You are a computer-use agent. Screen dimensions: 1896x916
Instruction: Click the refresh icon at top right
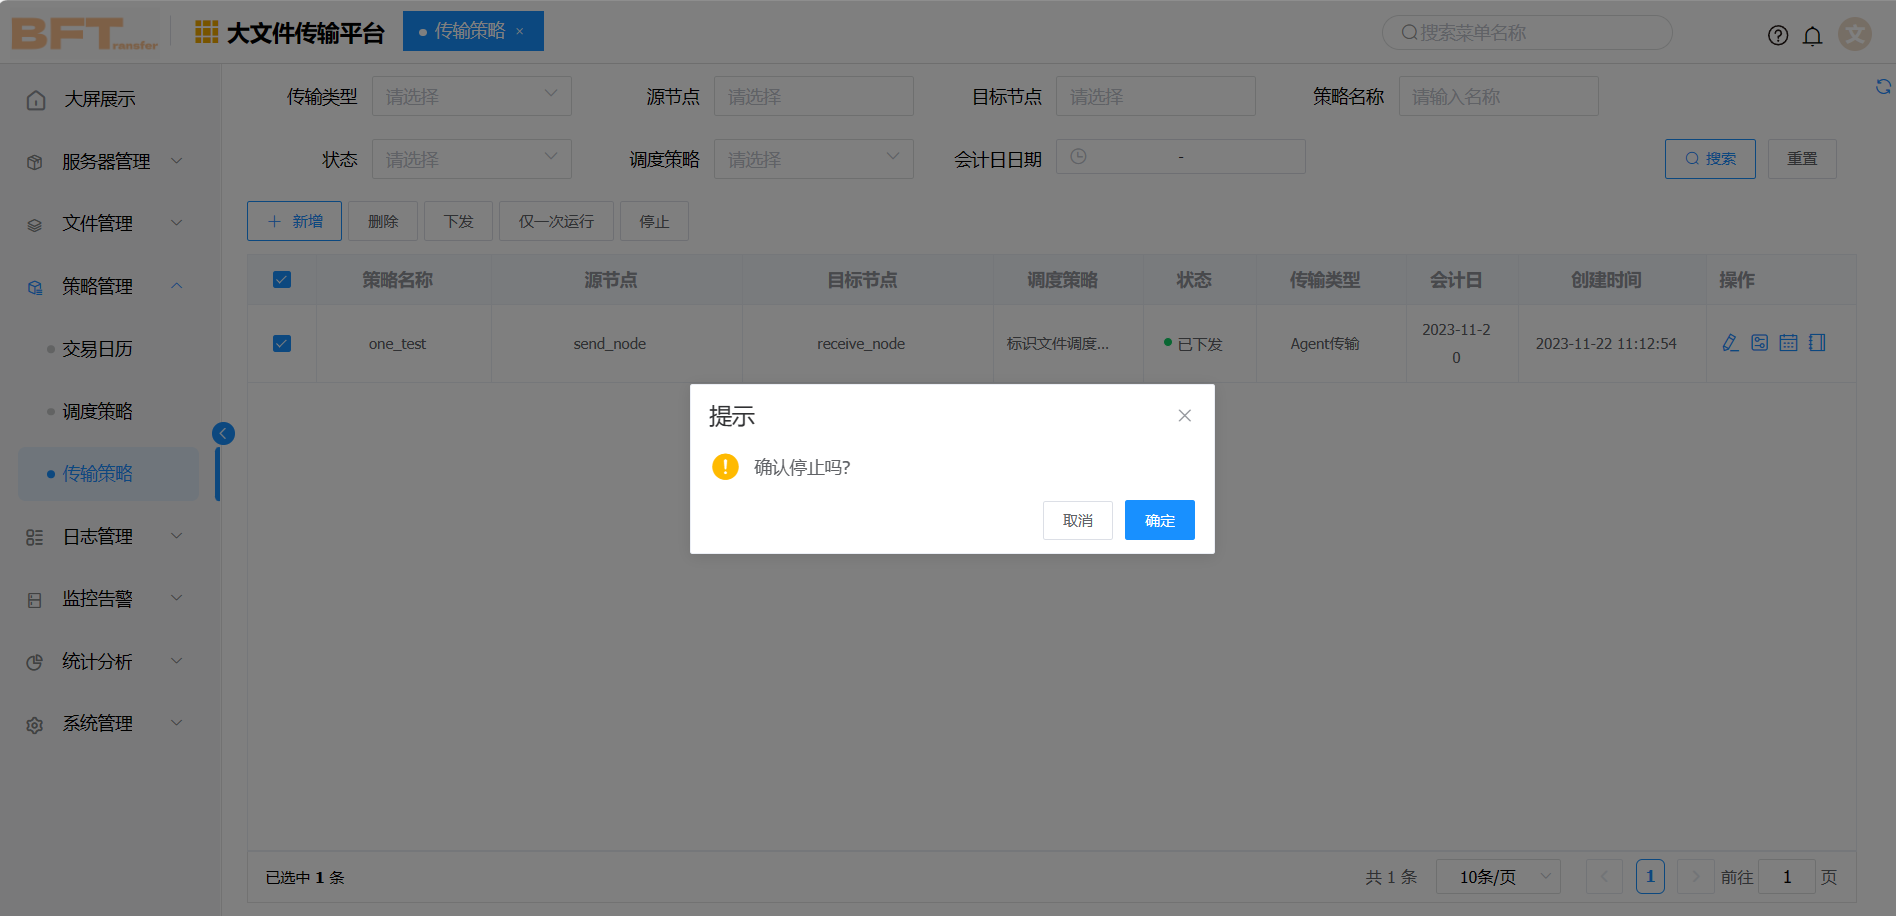pos(1883,87)
